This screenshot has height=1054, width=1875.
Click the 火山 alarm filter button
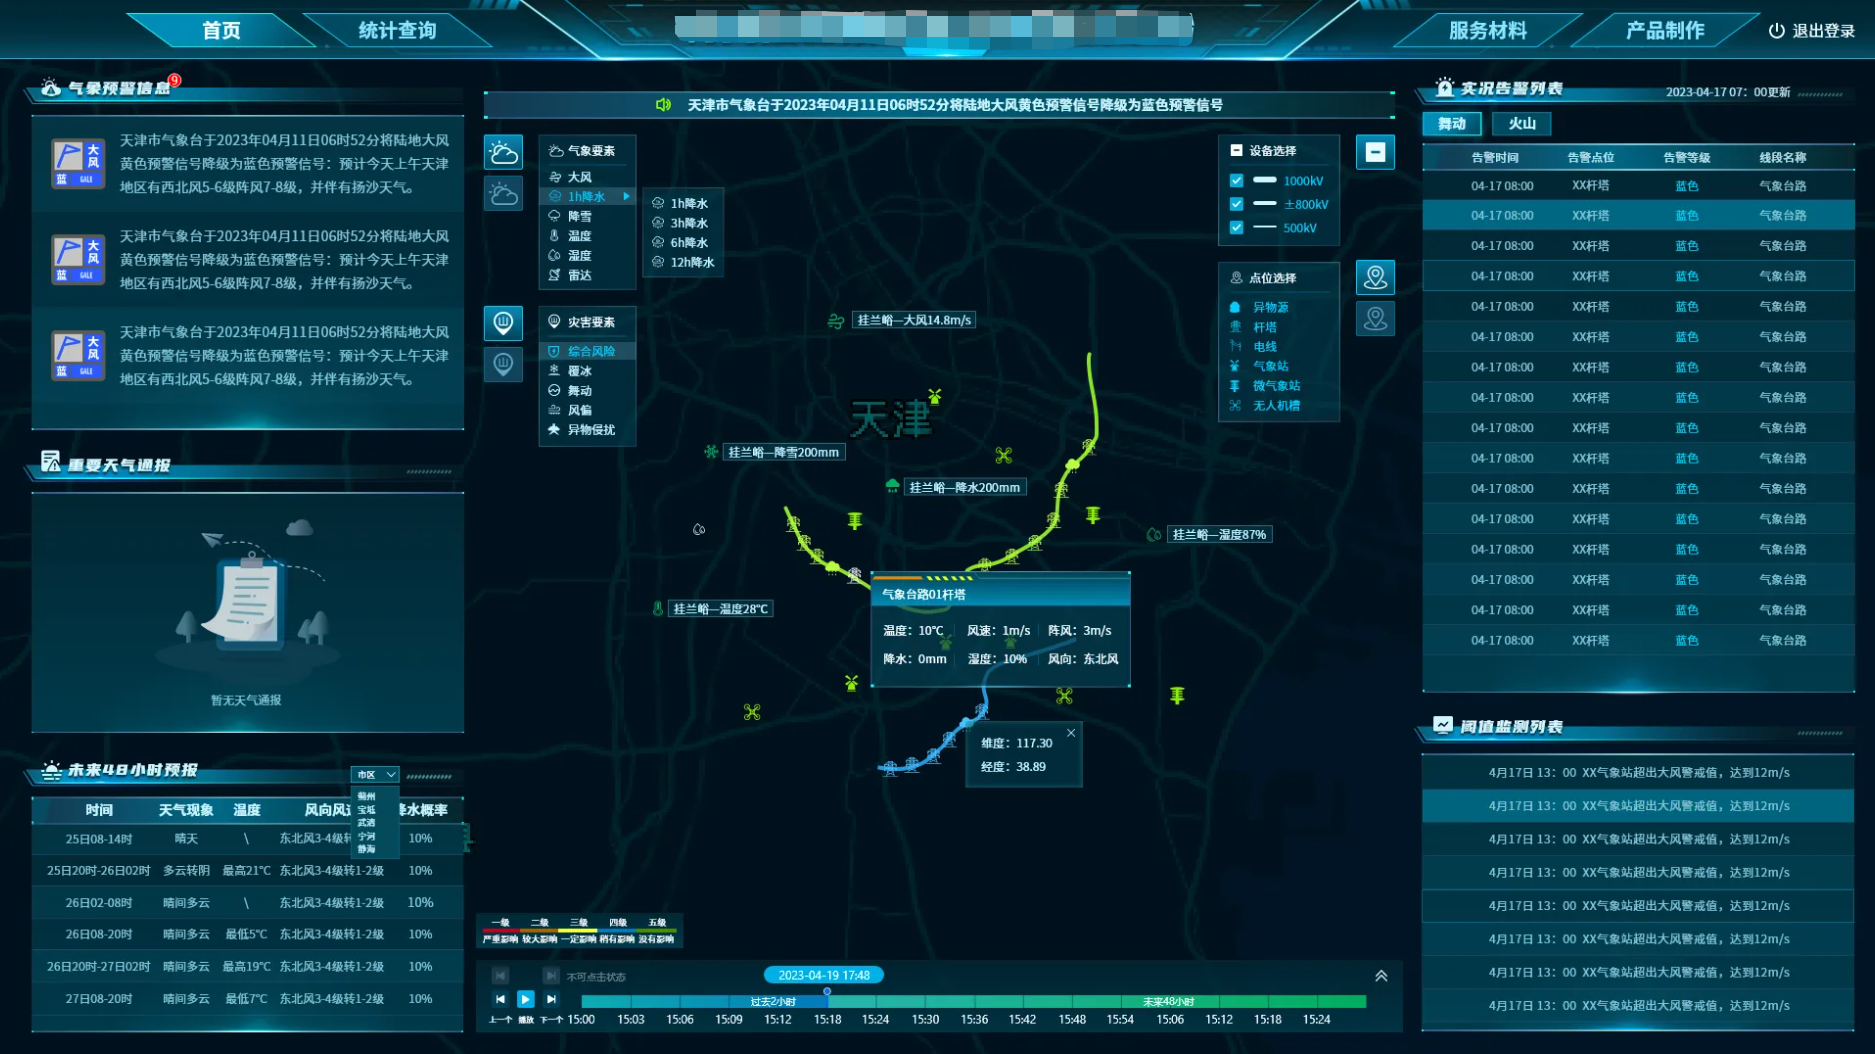click(x=1521, y=123)
